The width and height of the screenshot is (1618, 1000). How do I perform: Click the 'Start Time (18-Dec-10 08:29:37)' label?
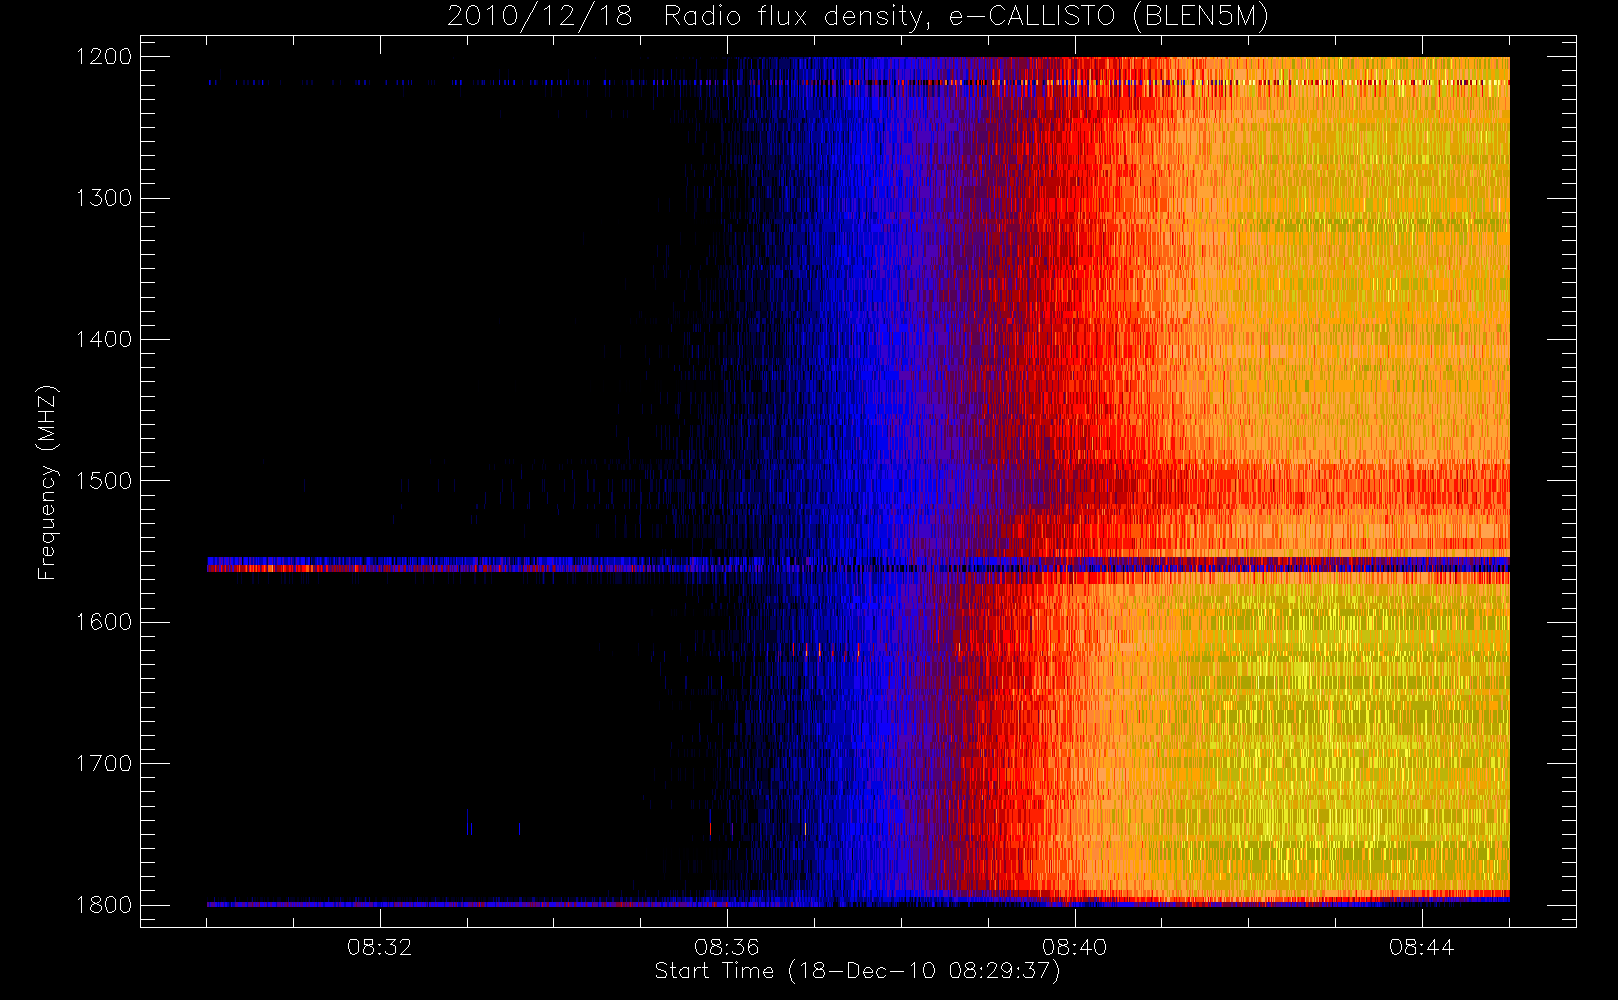point(857,971)
